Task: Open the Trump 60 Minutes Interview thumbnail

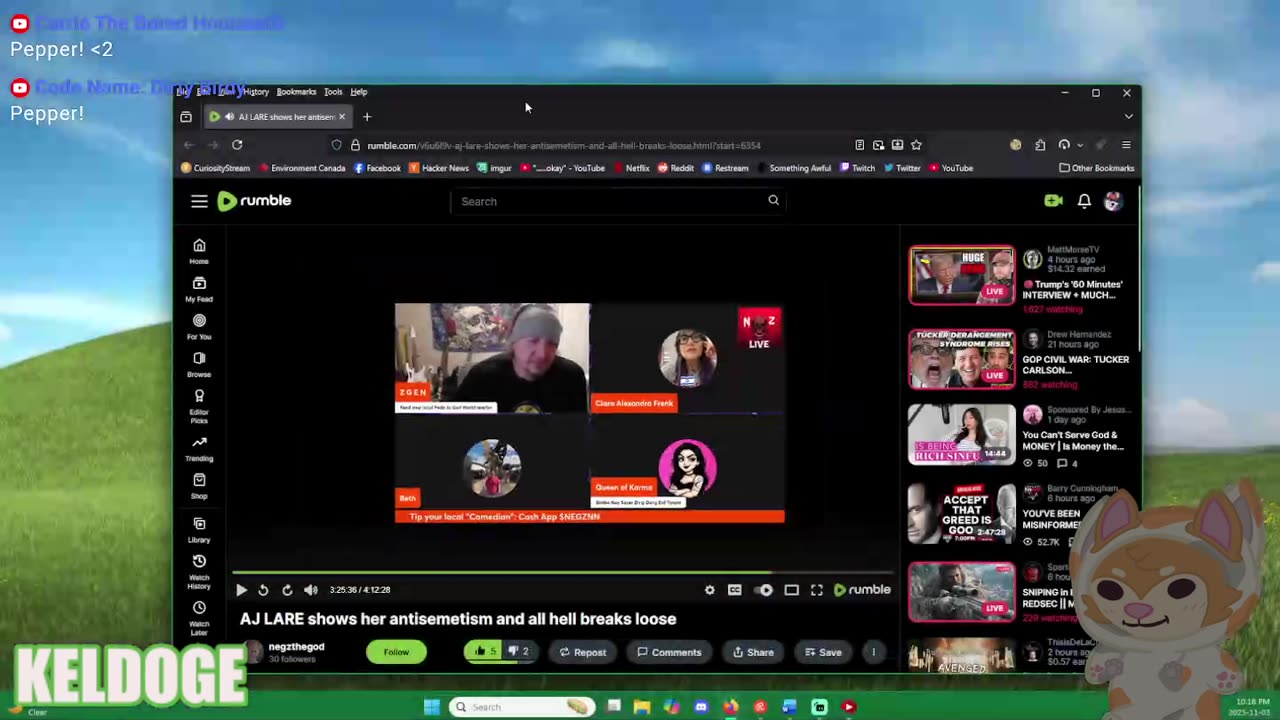Action: point(961,275)
